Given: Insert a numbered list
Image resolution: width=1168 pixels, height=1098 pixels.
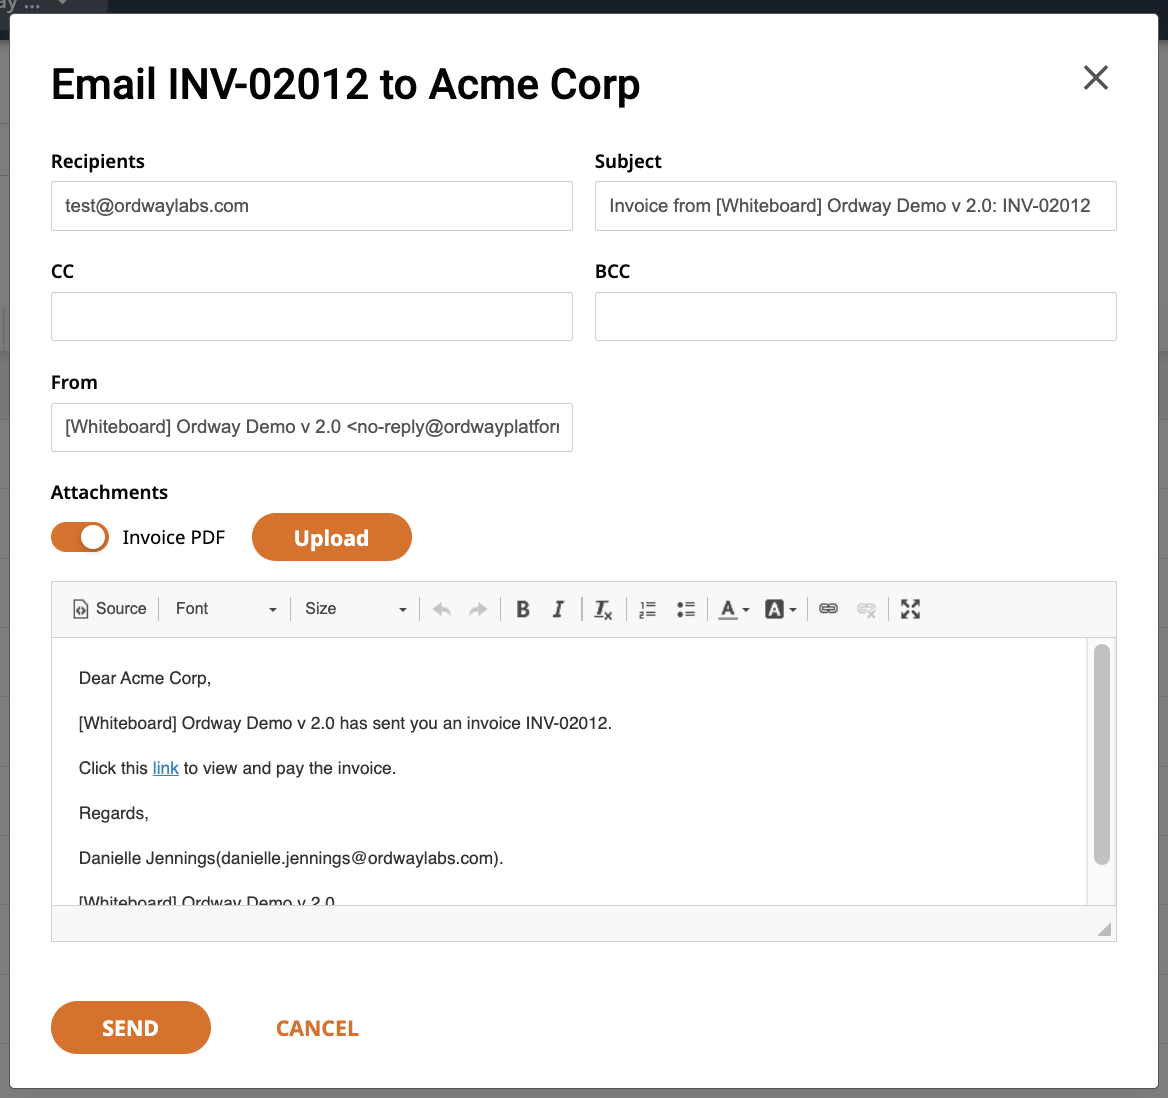Looking at the screenshot, I should (x=647, y=609).
